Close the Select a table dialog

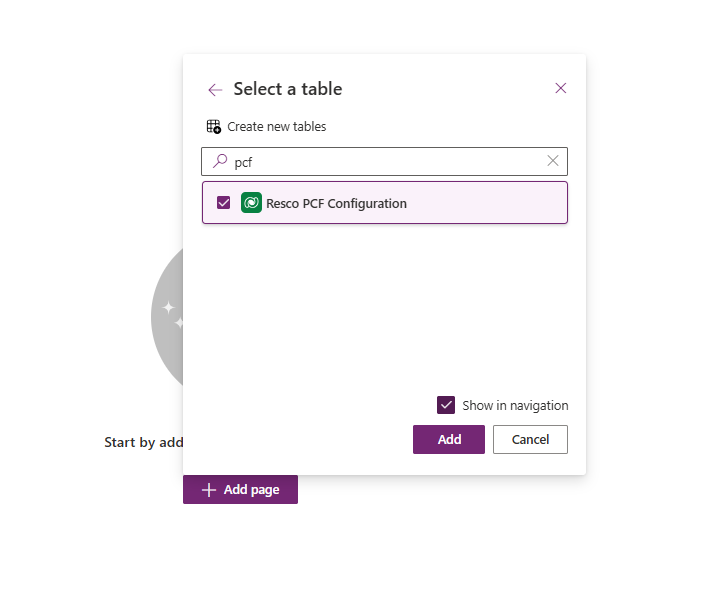[561, 88]
